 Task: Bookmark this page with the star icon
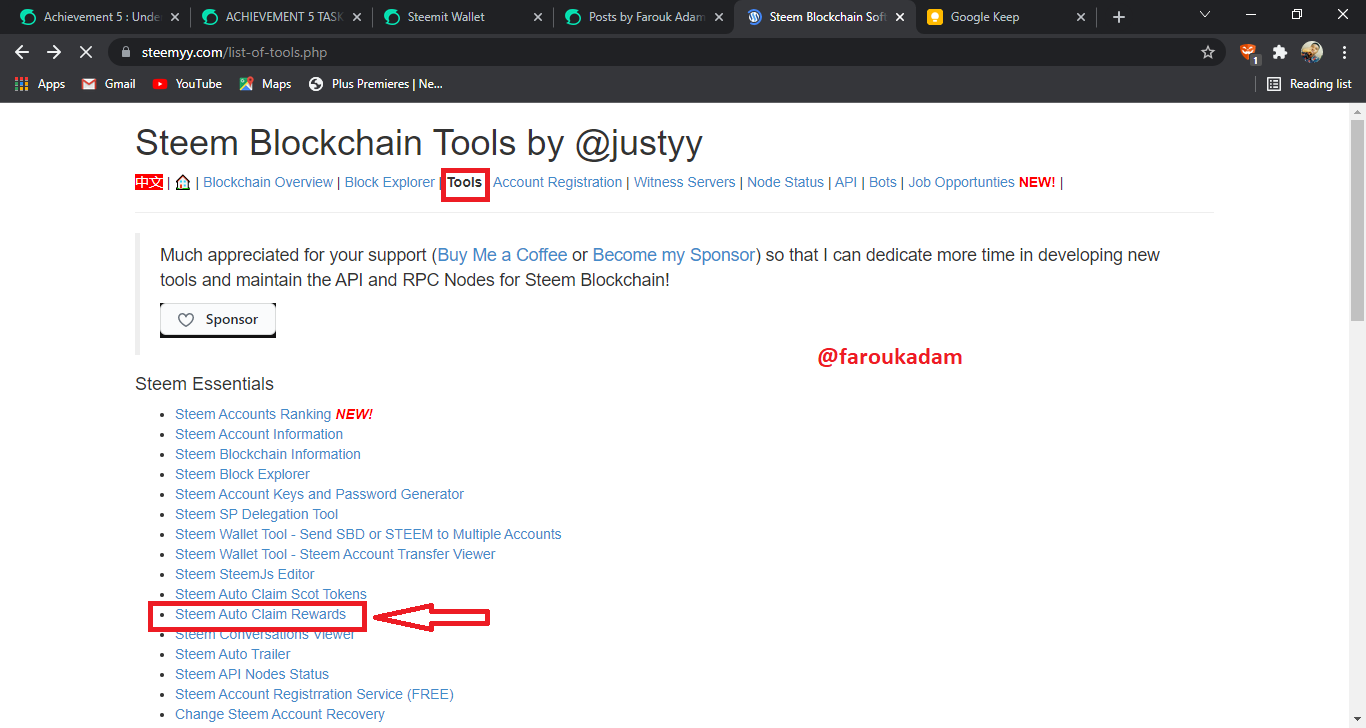(1208, 52)
